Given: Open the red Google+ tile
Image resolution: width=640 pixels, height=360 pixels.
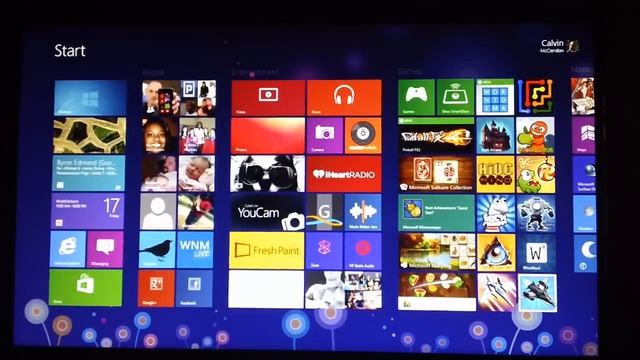Looking at the screenshot, I should pos(156,288).
